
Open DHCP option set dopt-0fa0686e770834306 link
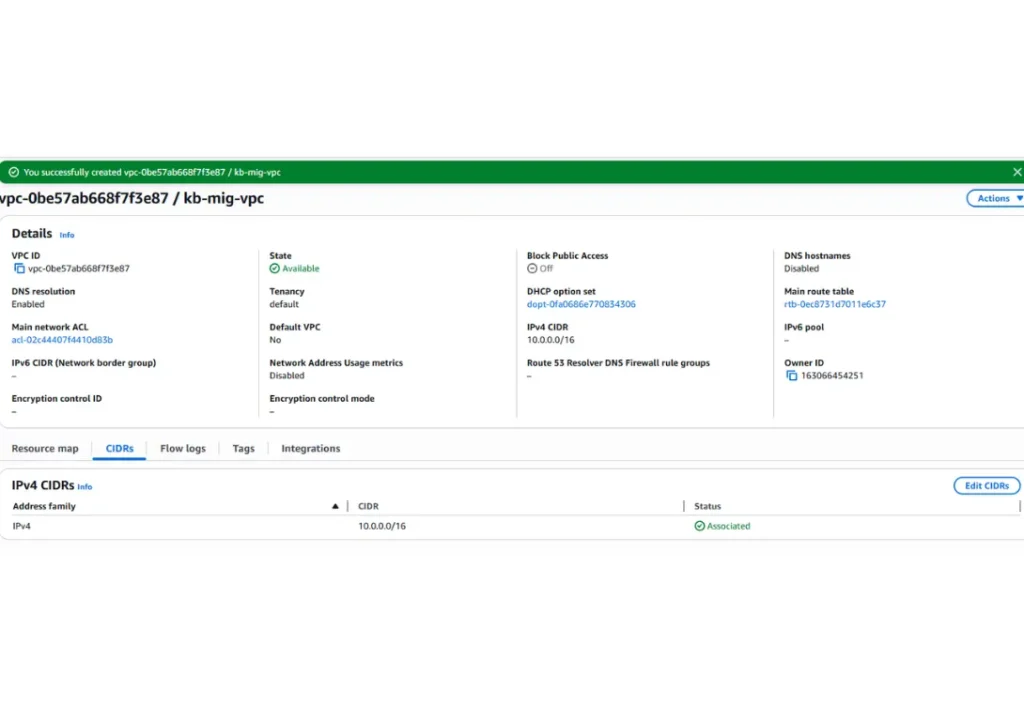click(x=581, y=304)
